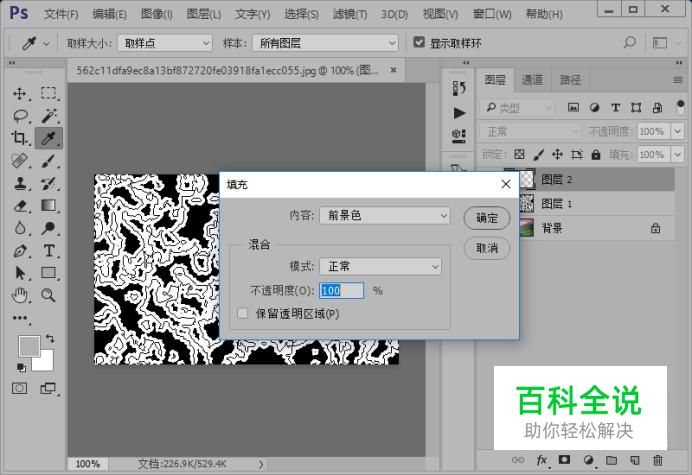
Task: Open the extra tools ellipsis menu
Action: click(x=20, y=318)
